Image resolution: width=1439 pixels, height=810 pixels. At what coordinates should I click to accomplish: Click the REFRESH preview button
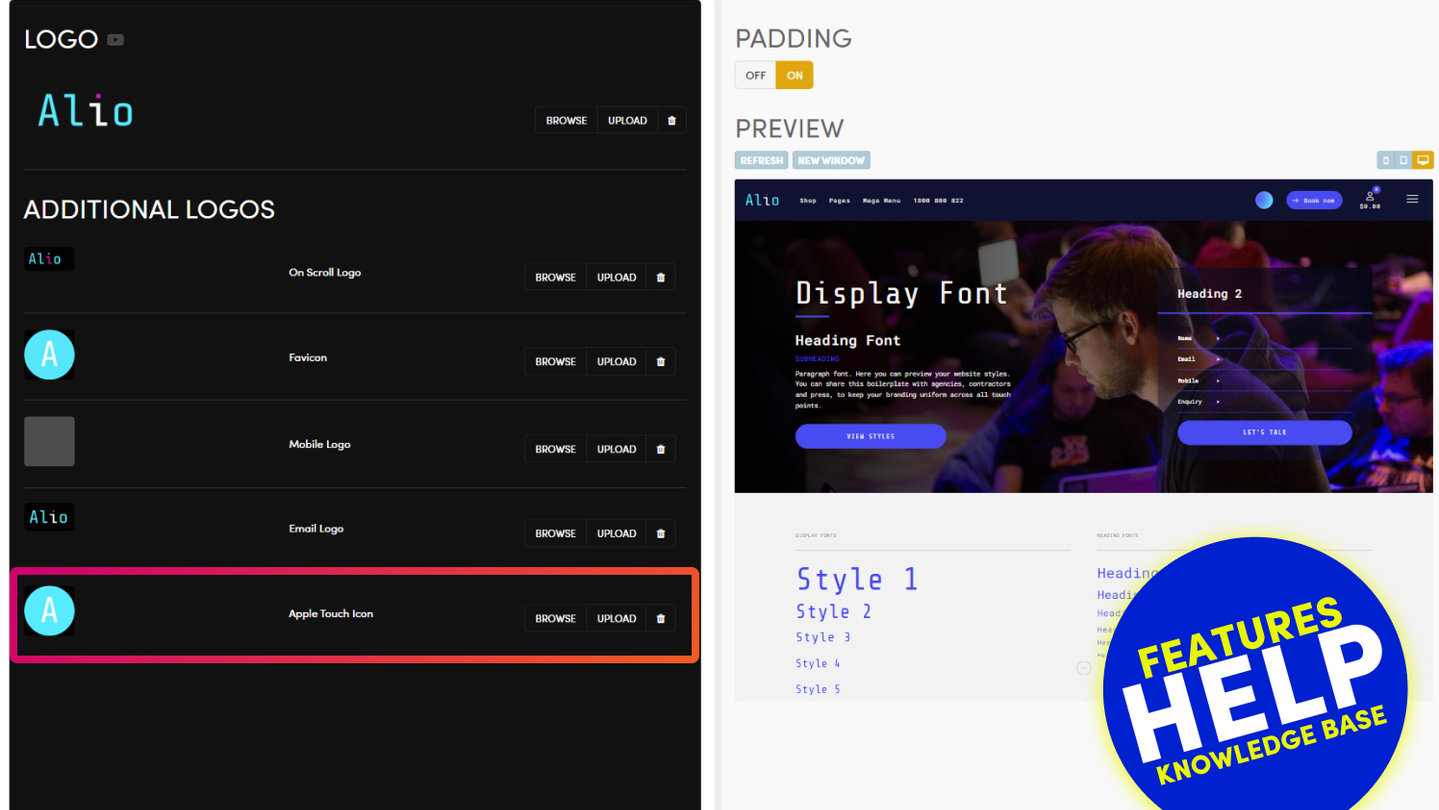click(x=762, y=160)
